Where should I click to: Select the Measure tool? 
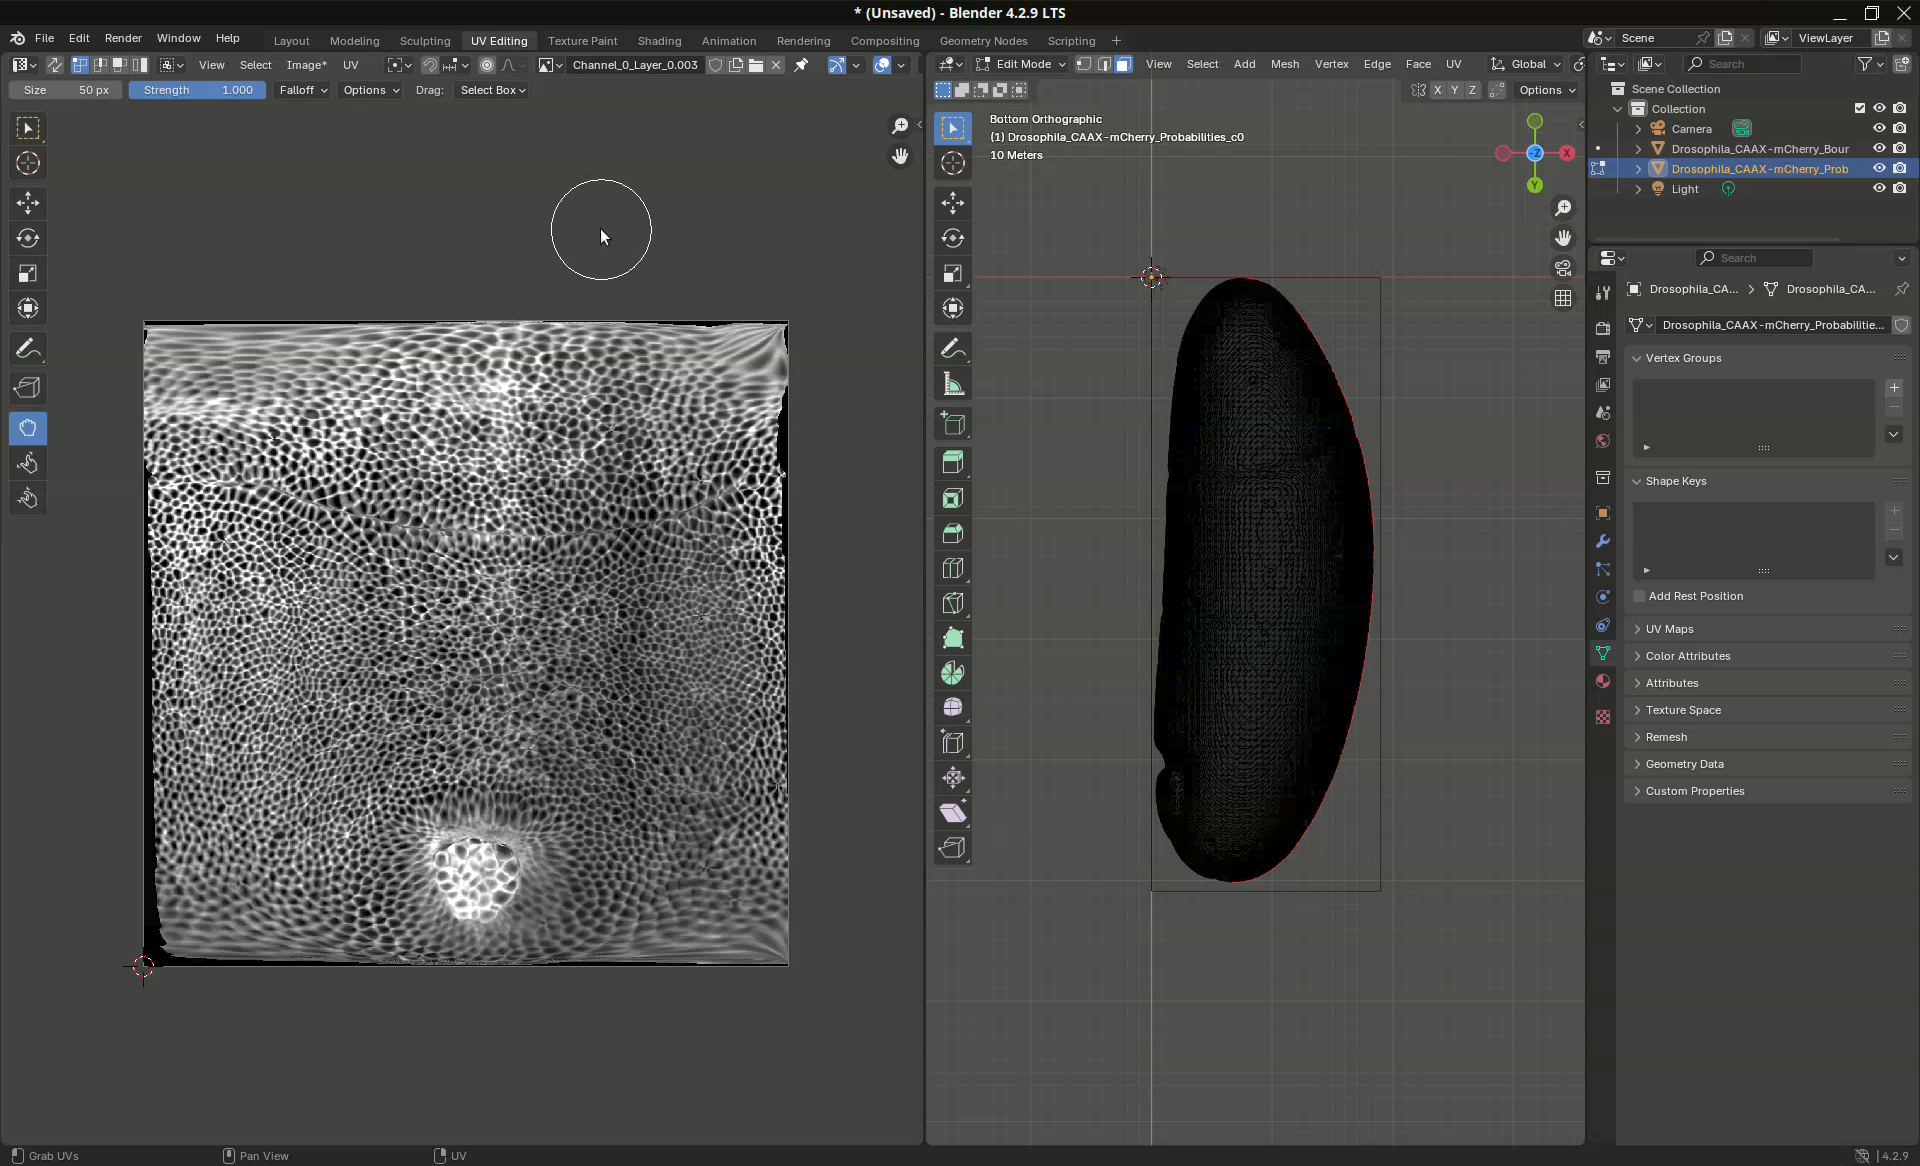(x=953, y=384)
